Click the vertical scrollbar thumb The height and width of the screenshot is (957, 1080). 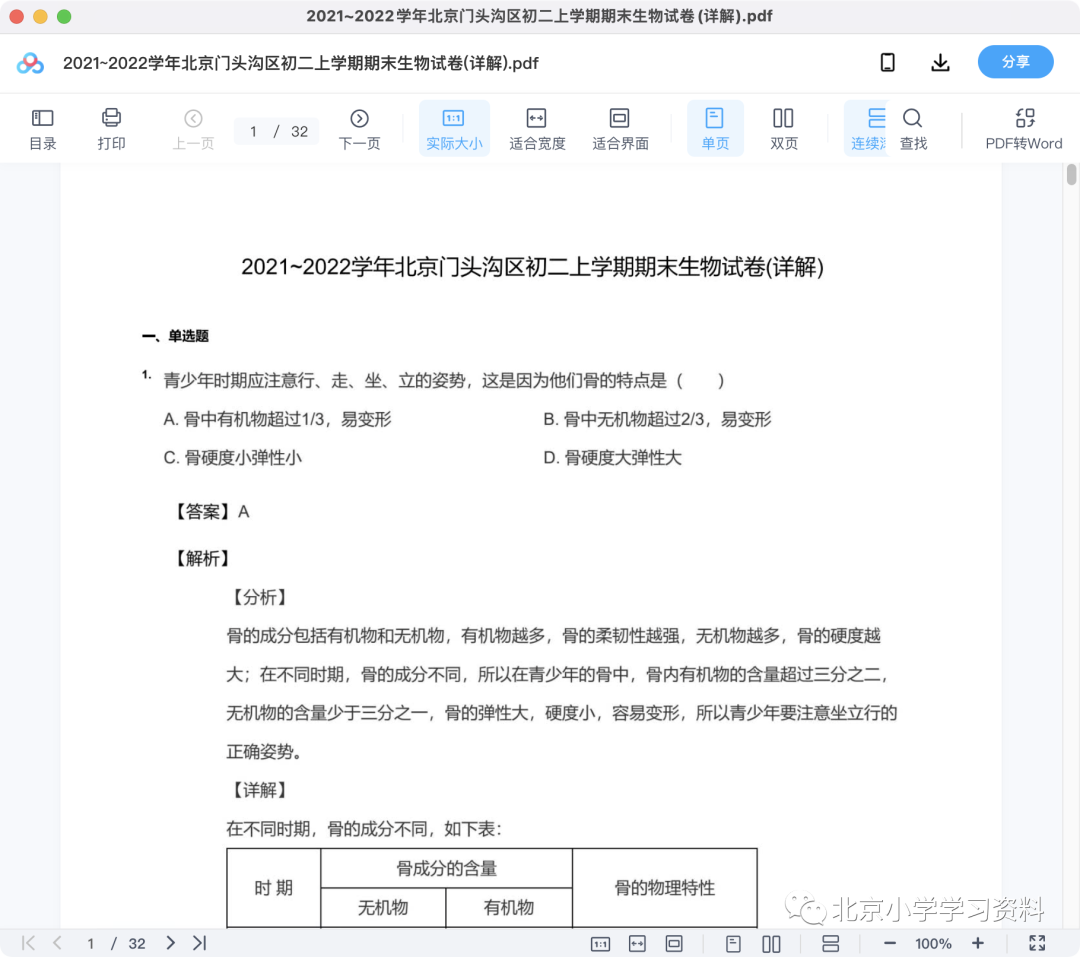pyautogui.click(x=1071, y=174)
